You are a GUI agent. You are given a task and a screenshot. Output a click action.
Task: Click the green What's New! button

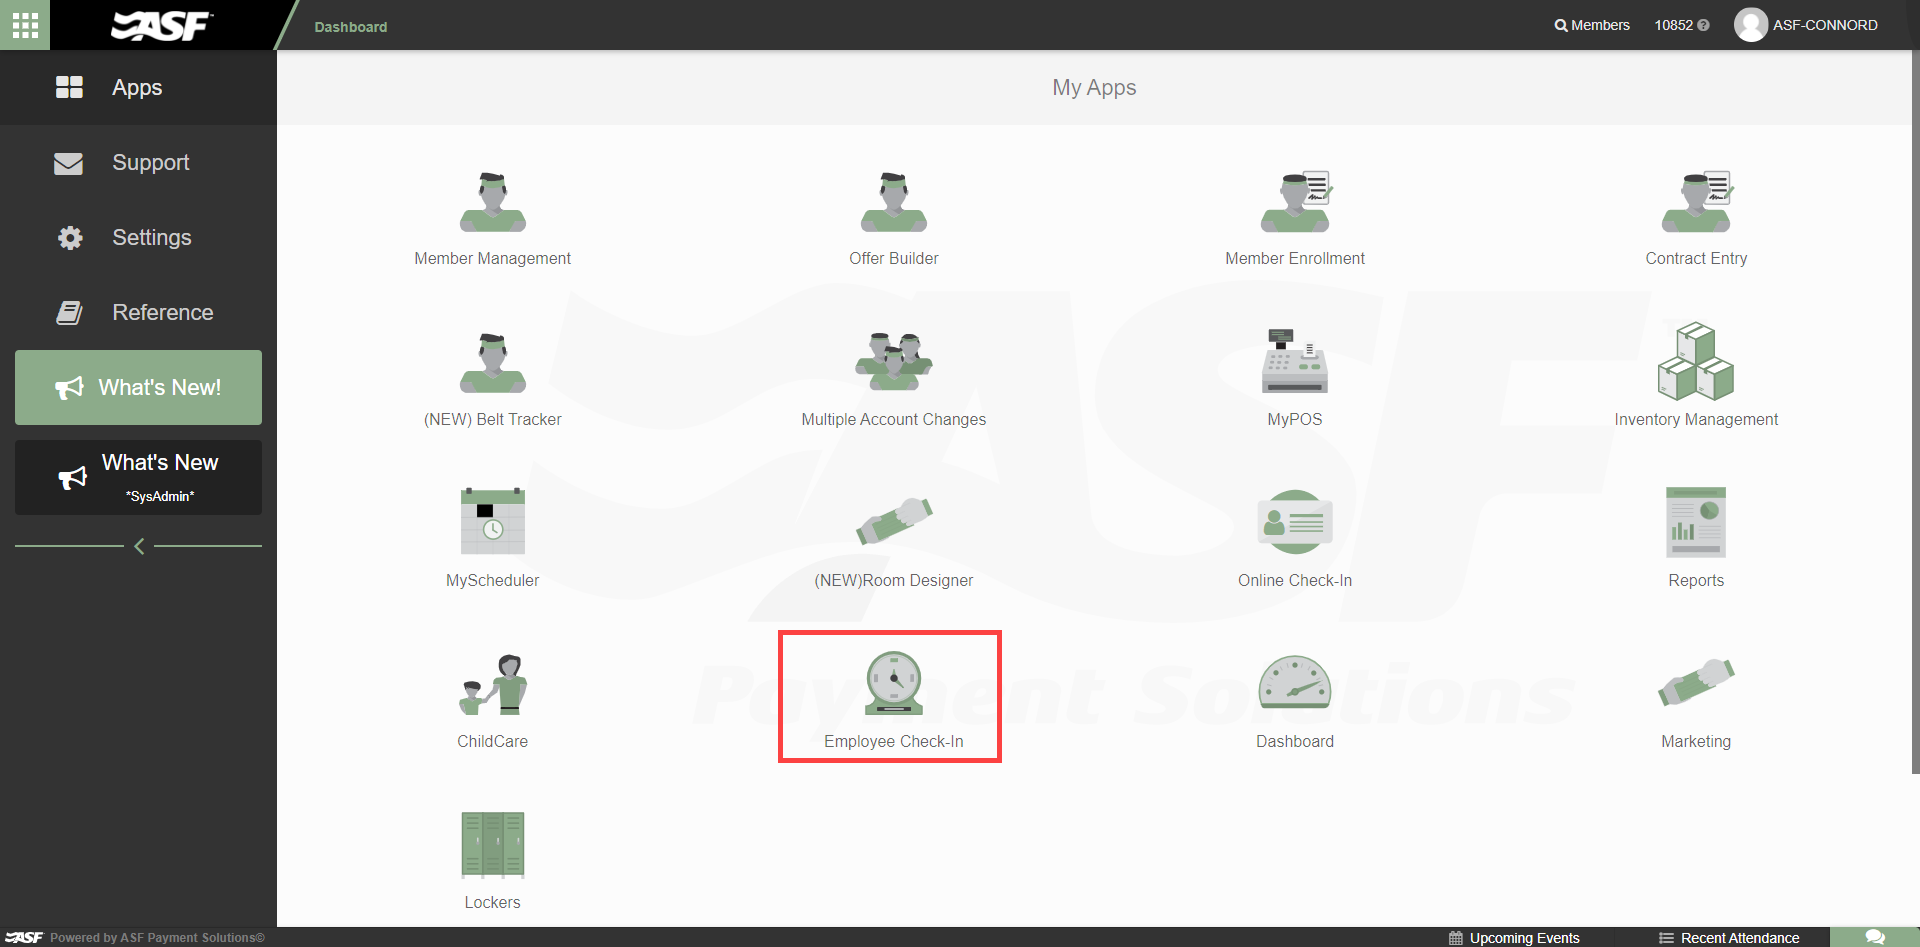(x=138, y=387)
